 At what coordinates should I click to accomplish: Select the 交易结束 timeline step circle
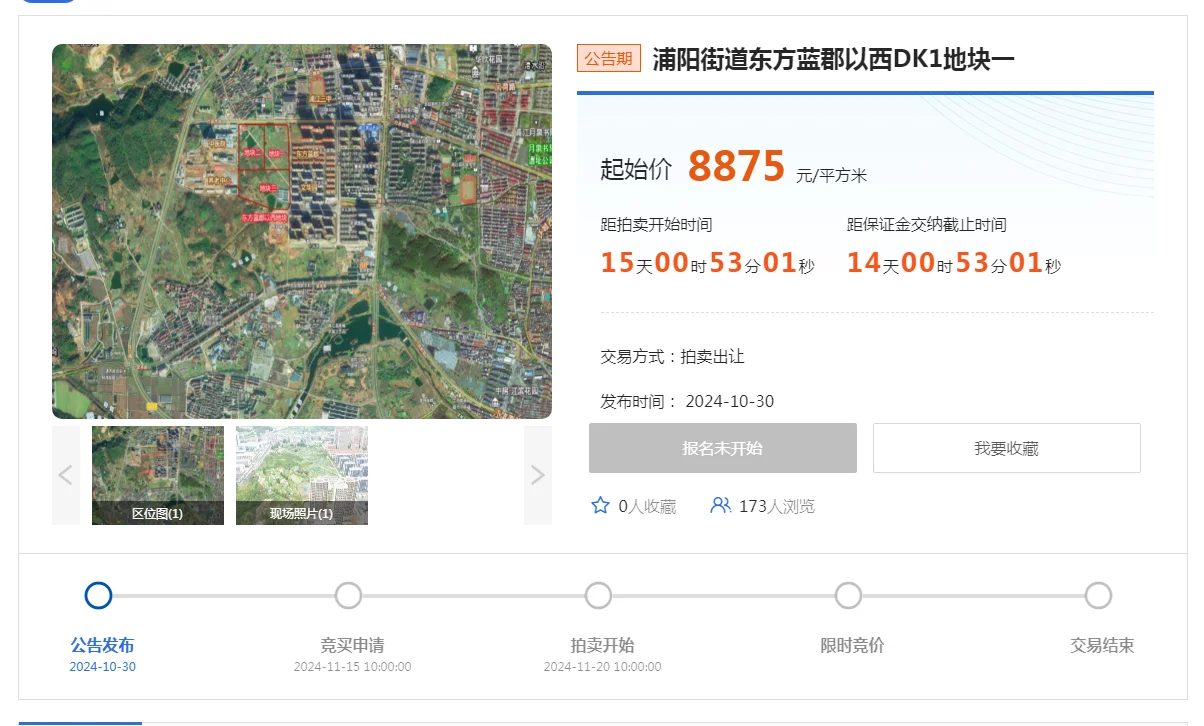[x=1098, y=596]
